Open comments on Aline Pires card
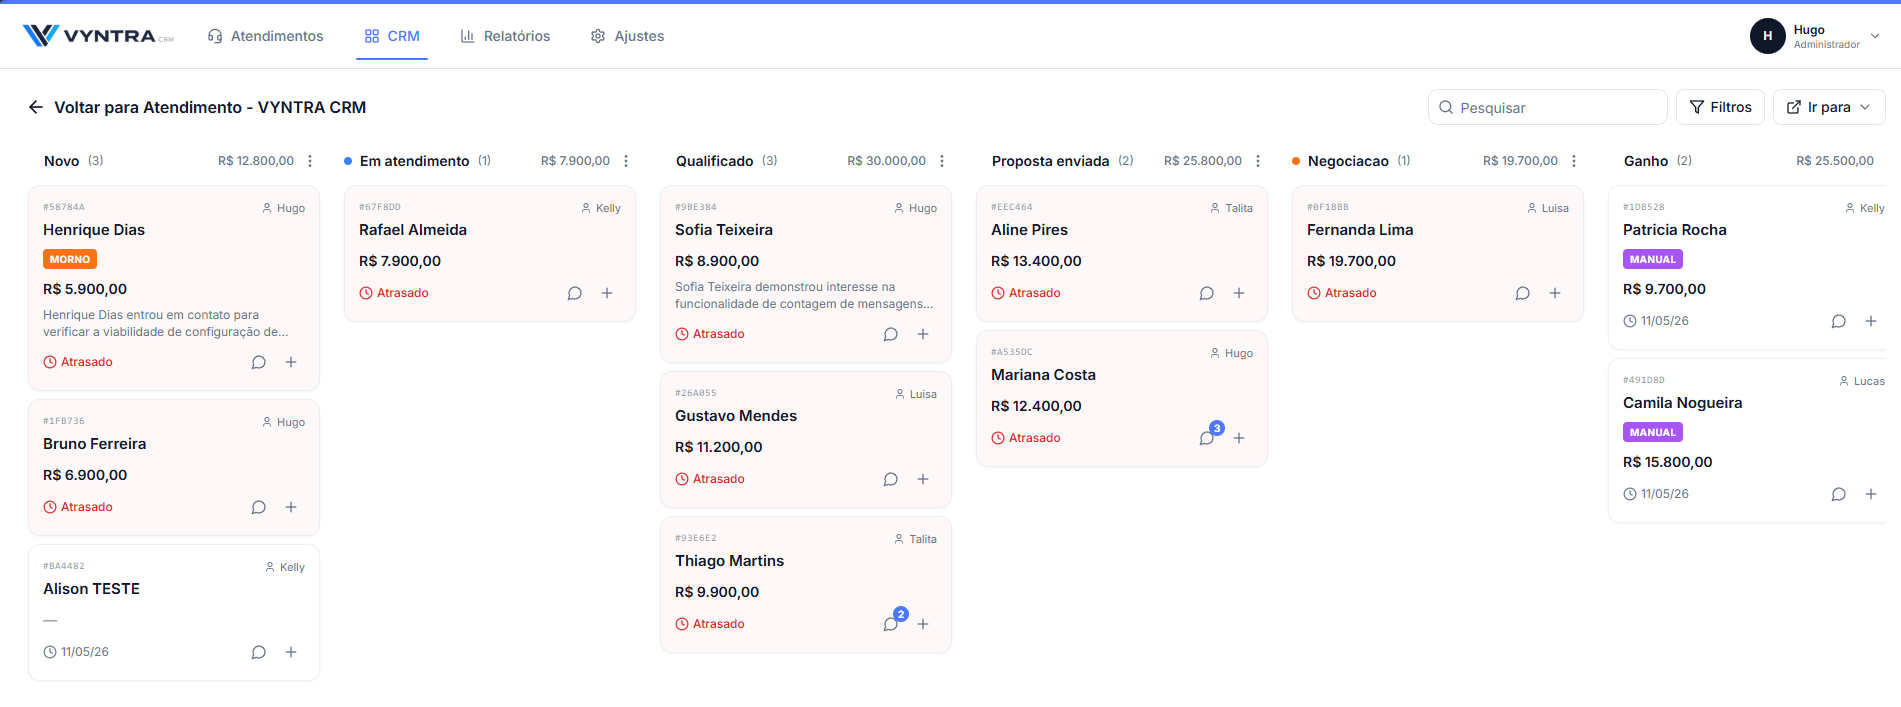The width and height of the screenshot is (1901, 707). click(1207, 293)
